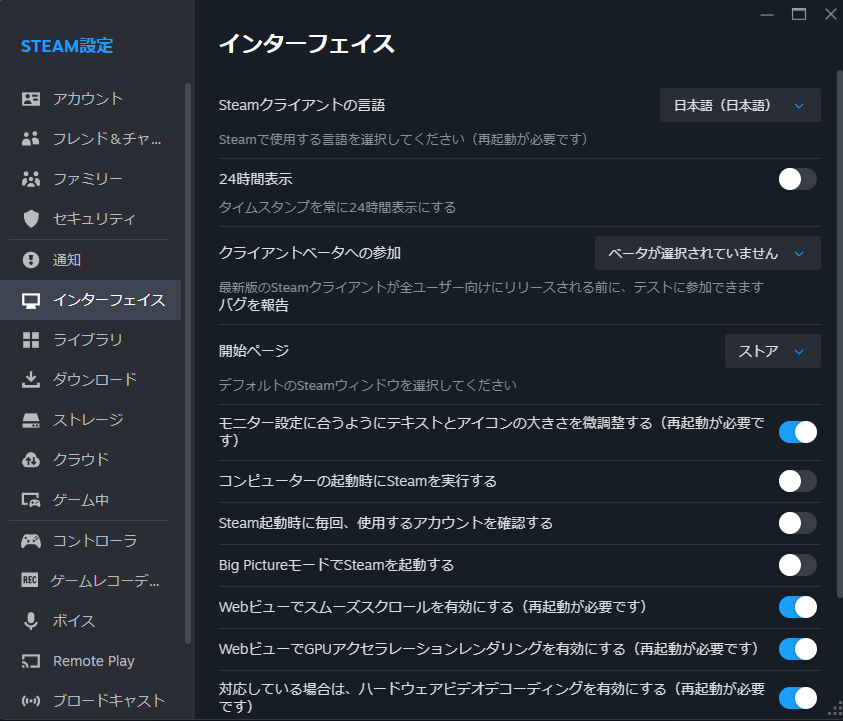Minimize the Steam settings window
The width and height of the screenshot is (843, 721).
pyautogui.click(x=767, y=15)
